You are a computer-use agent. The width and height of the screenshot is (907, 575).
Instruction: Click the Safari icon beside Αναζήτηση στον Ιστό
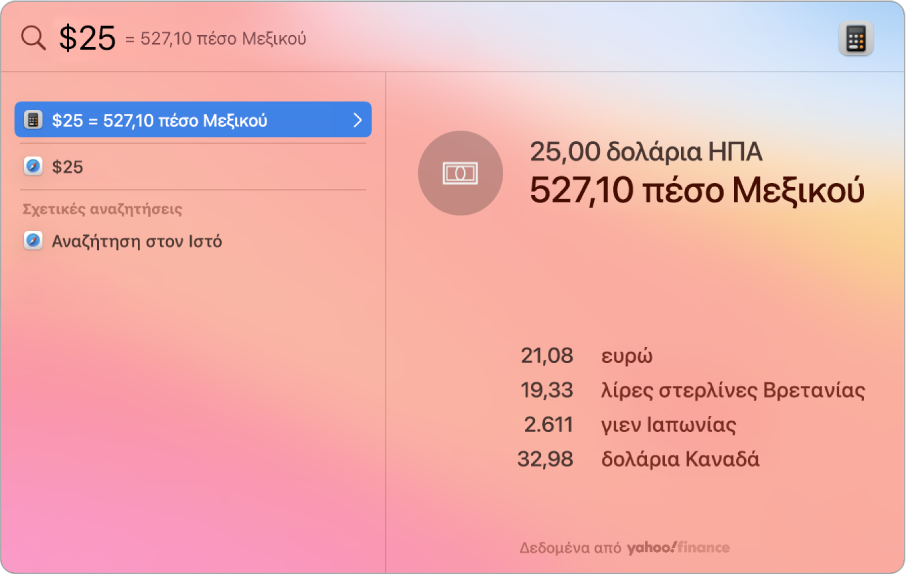[33, 241]
